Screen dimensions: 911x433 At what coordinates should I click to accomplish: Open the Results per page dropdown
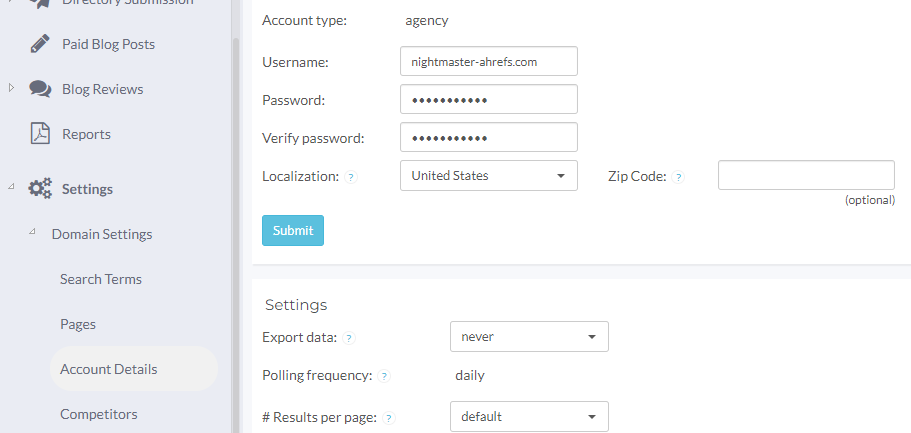click(529, 416)
